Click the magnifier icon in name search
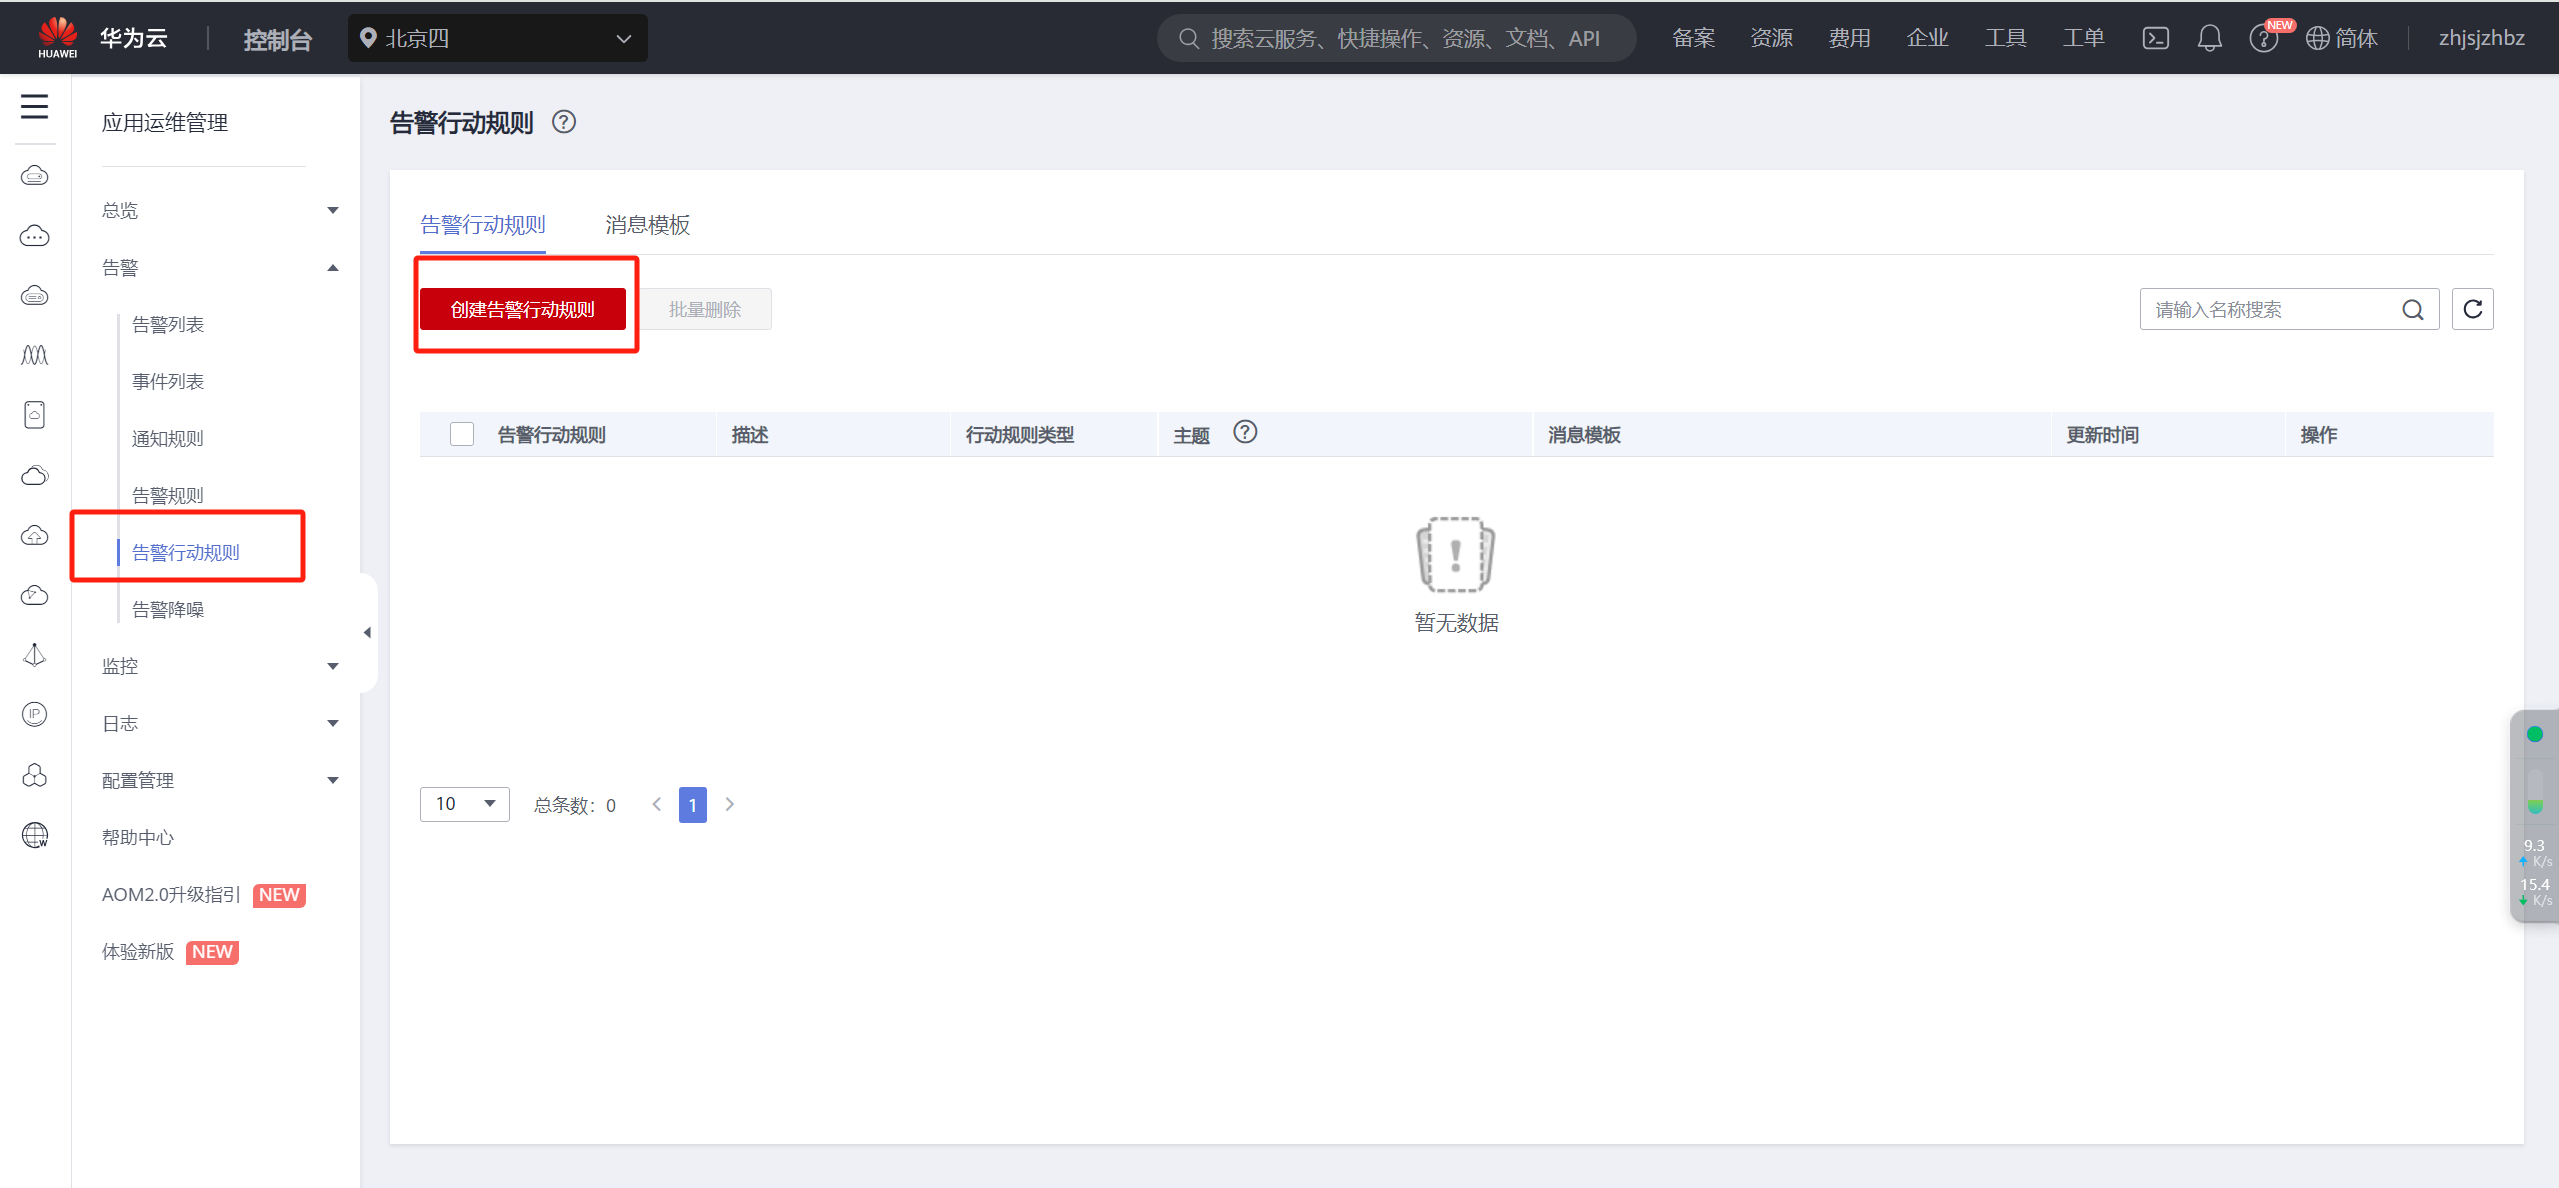Image resolution: width=2559 pixels, height=1188 pixels. click(x=2413, y=310)
